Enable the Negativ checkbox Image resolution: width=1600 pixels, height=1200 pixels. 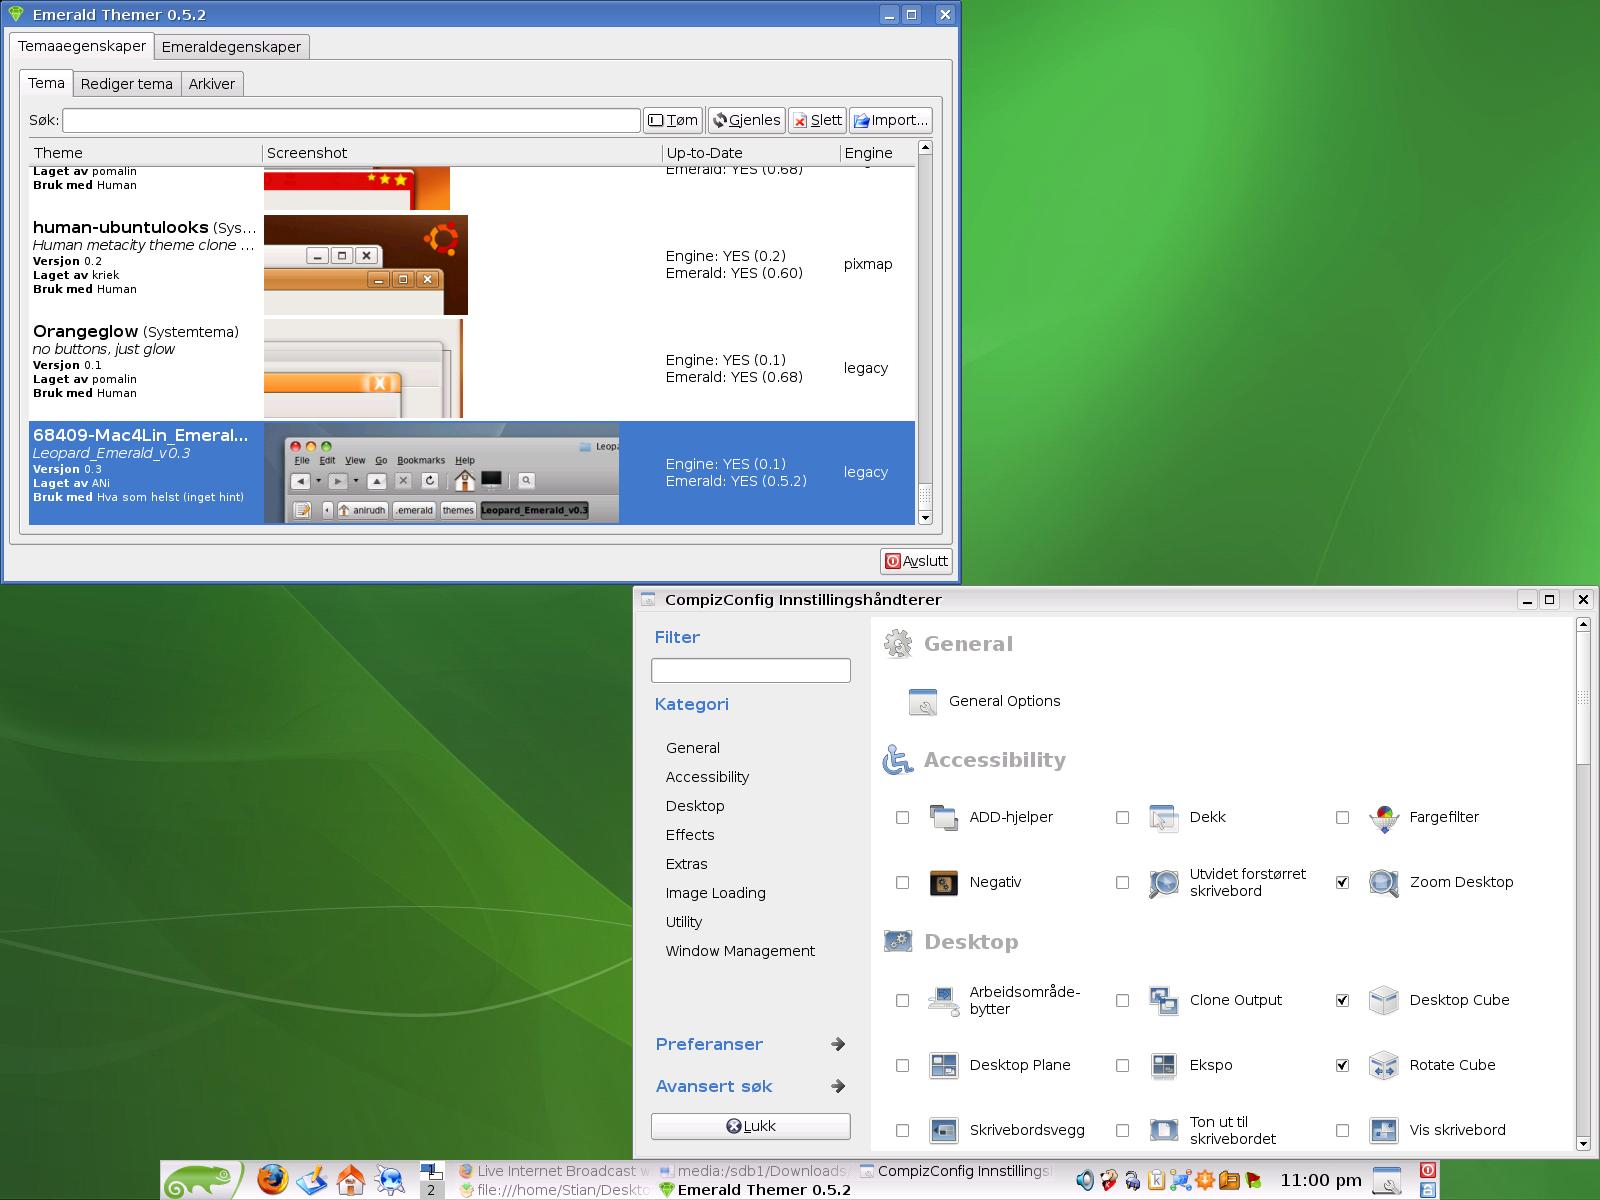point(903,883)
